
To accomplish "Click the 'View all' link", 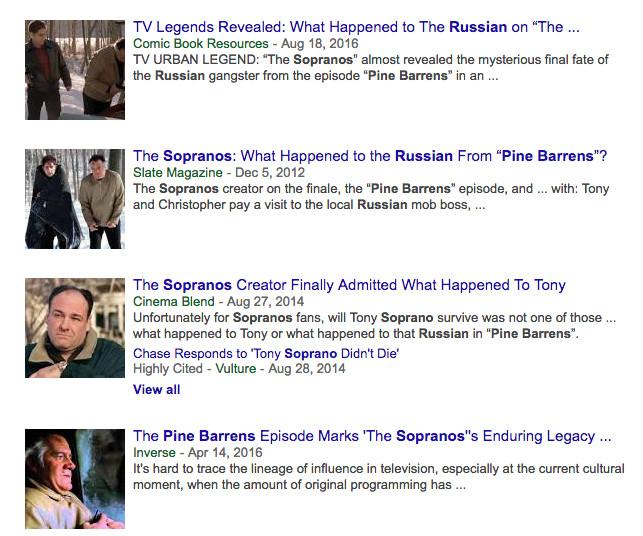I will [157, 390].
